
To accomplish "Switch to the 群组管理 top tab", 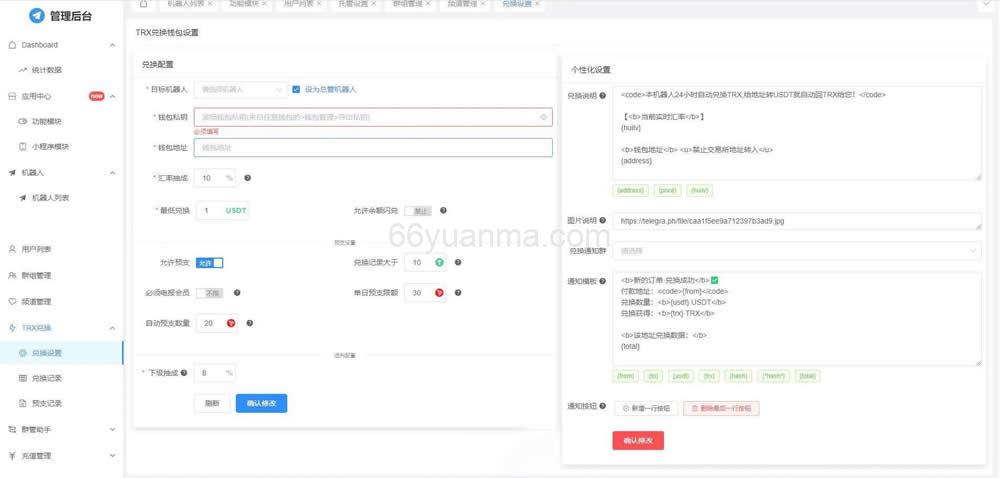I will tap(411, 4).
